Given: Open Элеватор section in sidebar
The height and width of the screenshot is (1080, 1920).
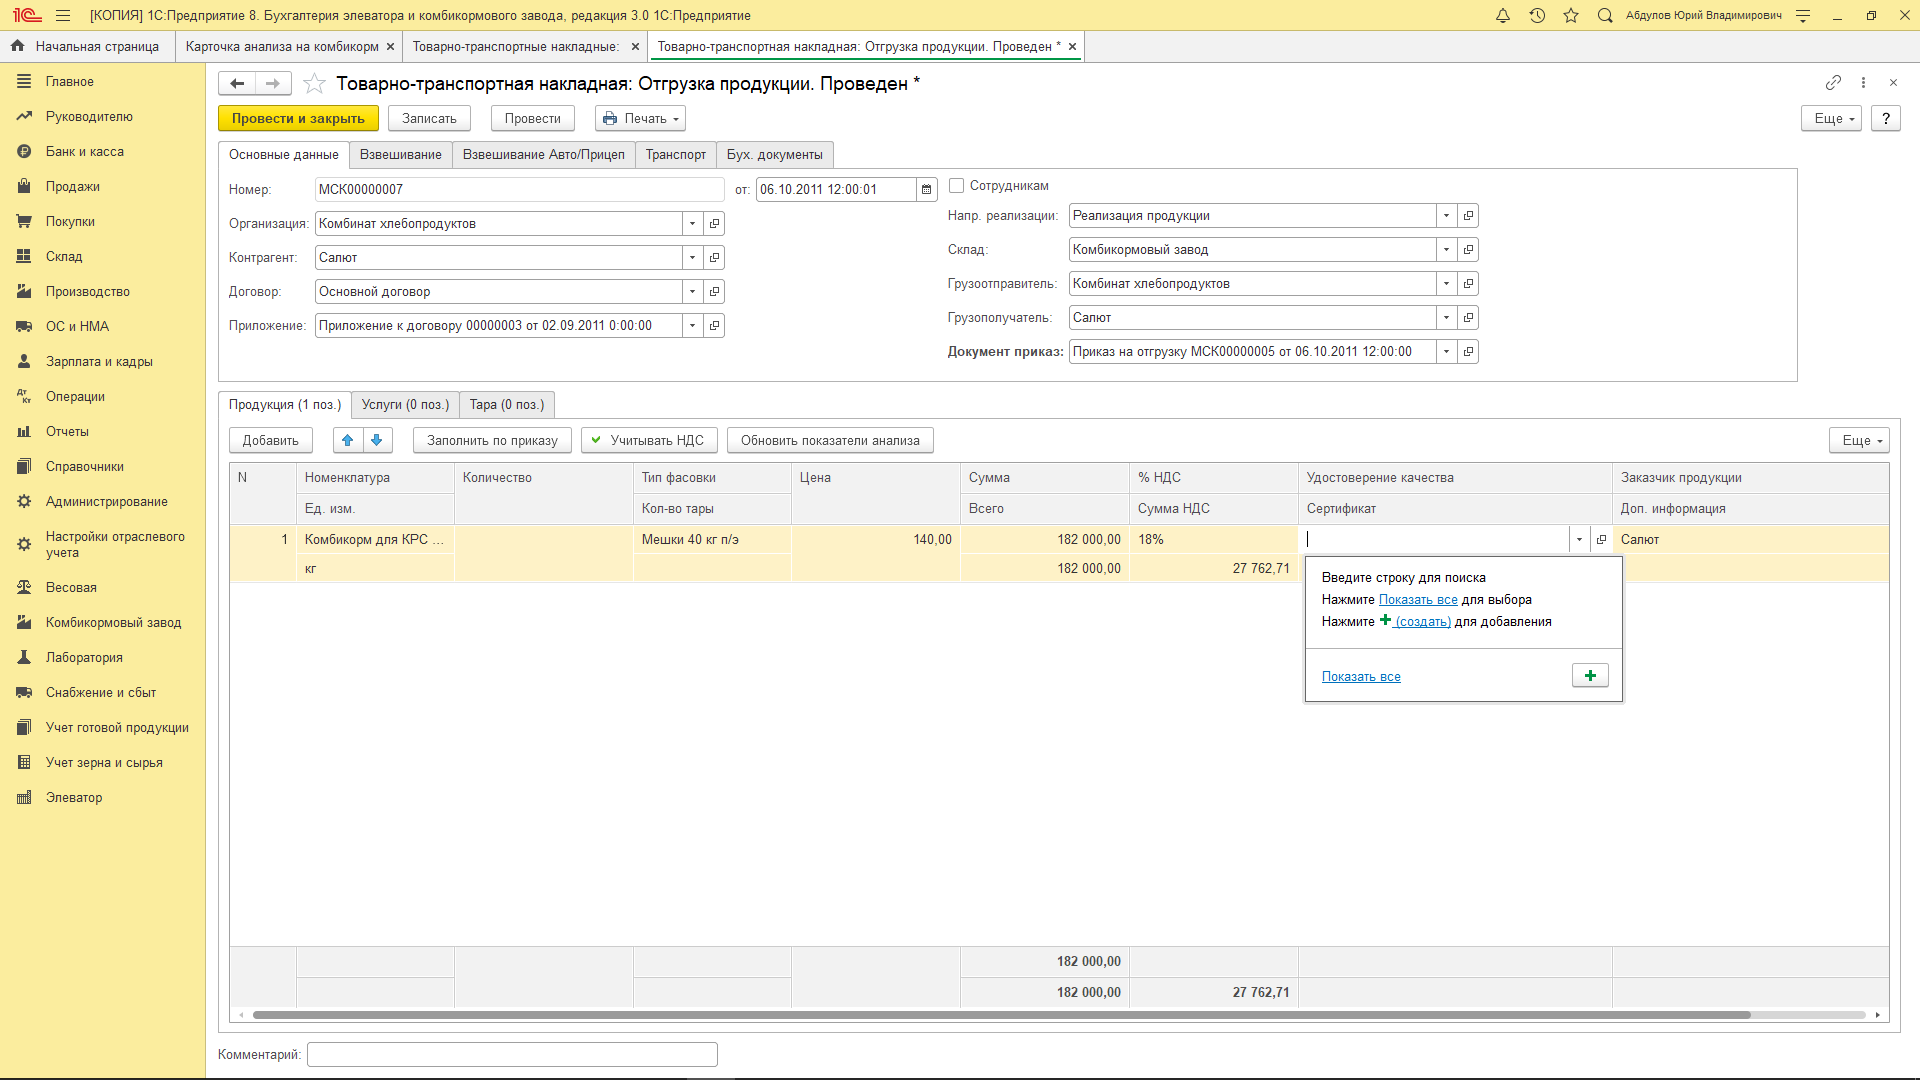Looking at the screenshot, I should pos(74,797).
